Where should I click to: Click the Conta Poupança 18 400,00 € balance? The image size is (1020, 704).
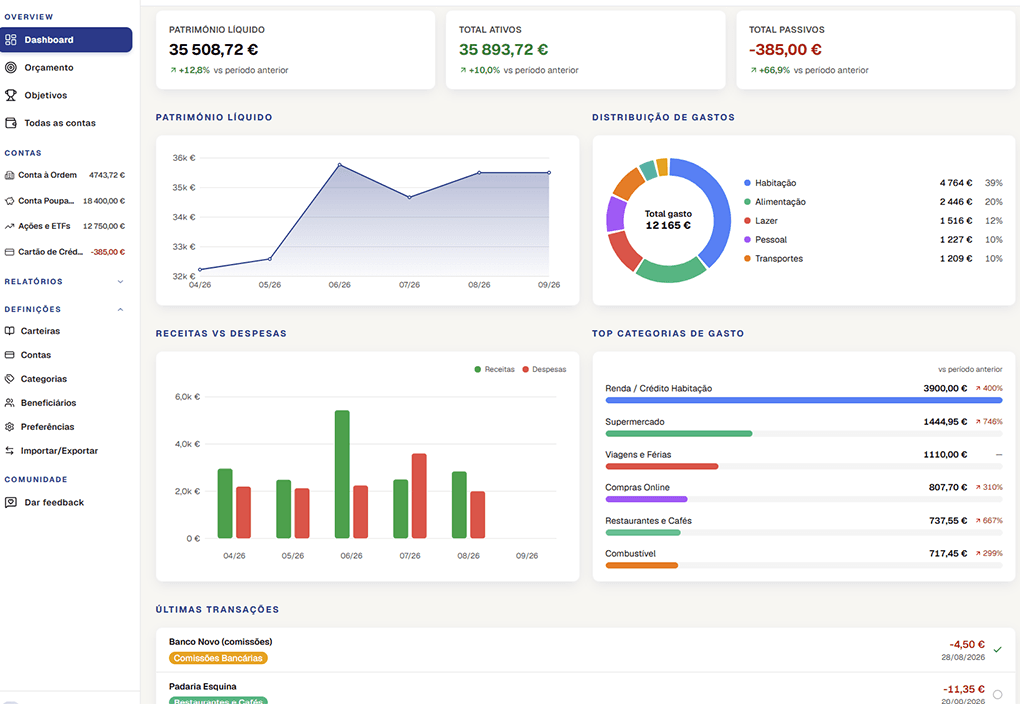click(104, 201)
